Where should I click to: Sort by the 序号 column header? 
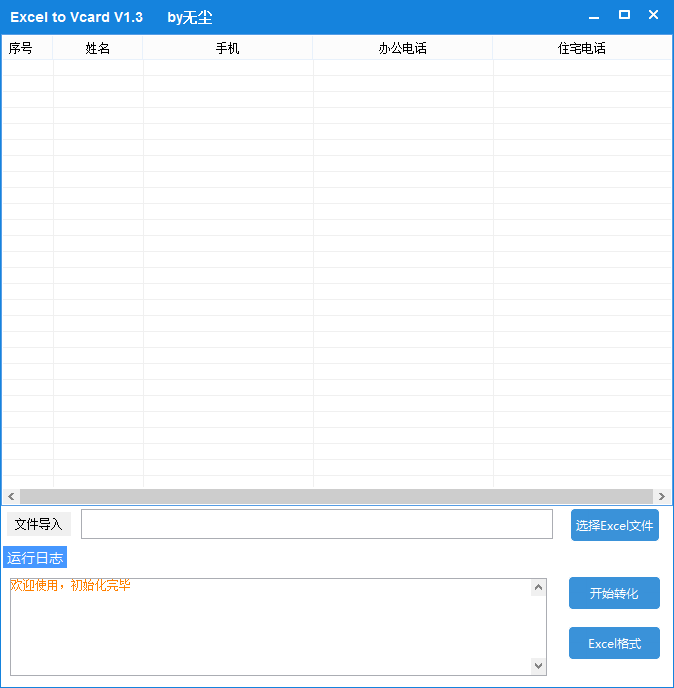27,48
